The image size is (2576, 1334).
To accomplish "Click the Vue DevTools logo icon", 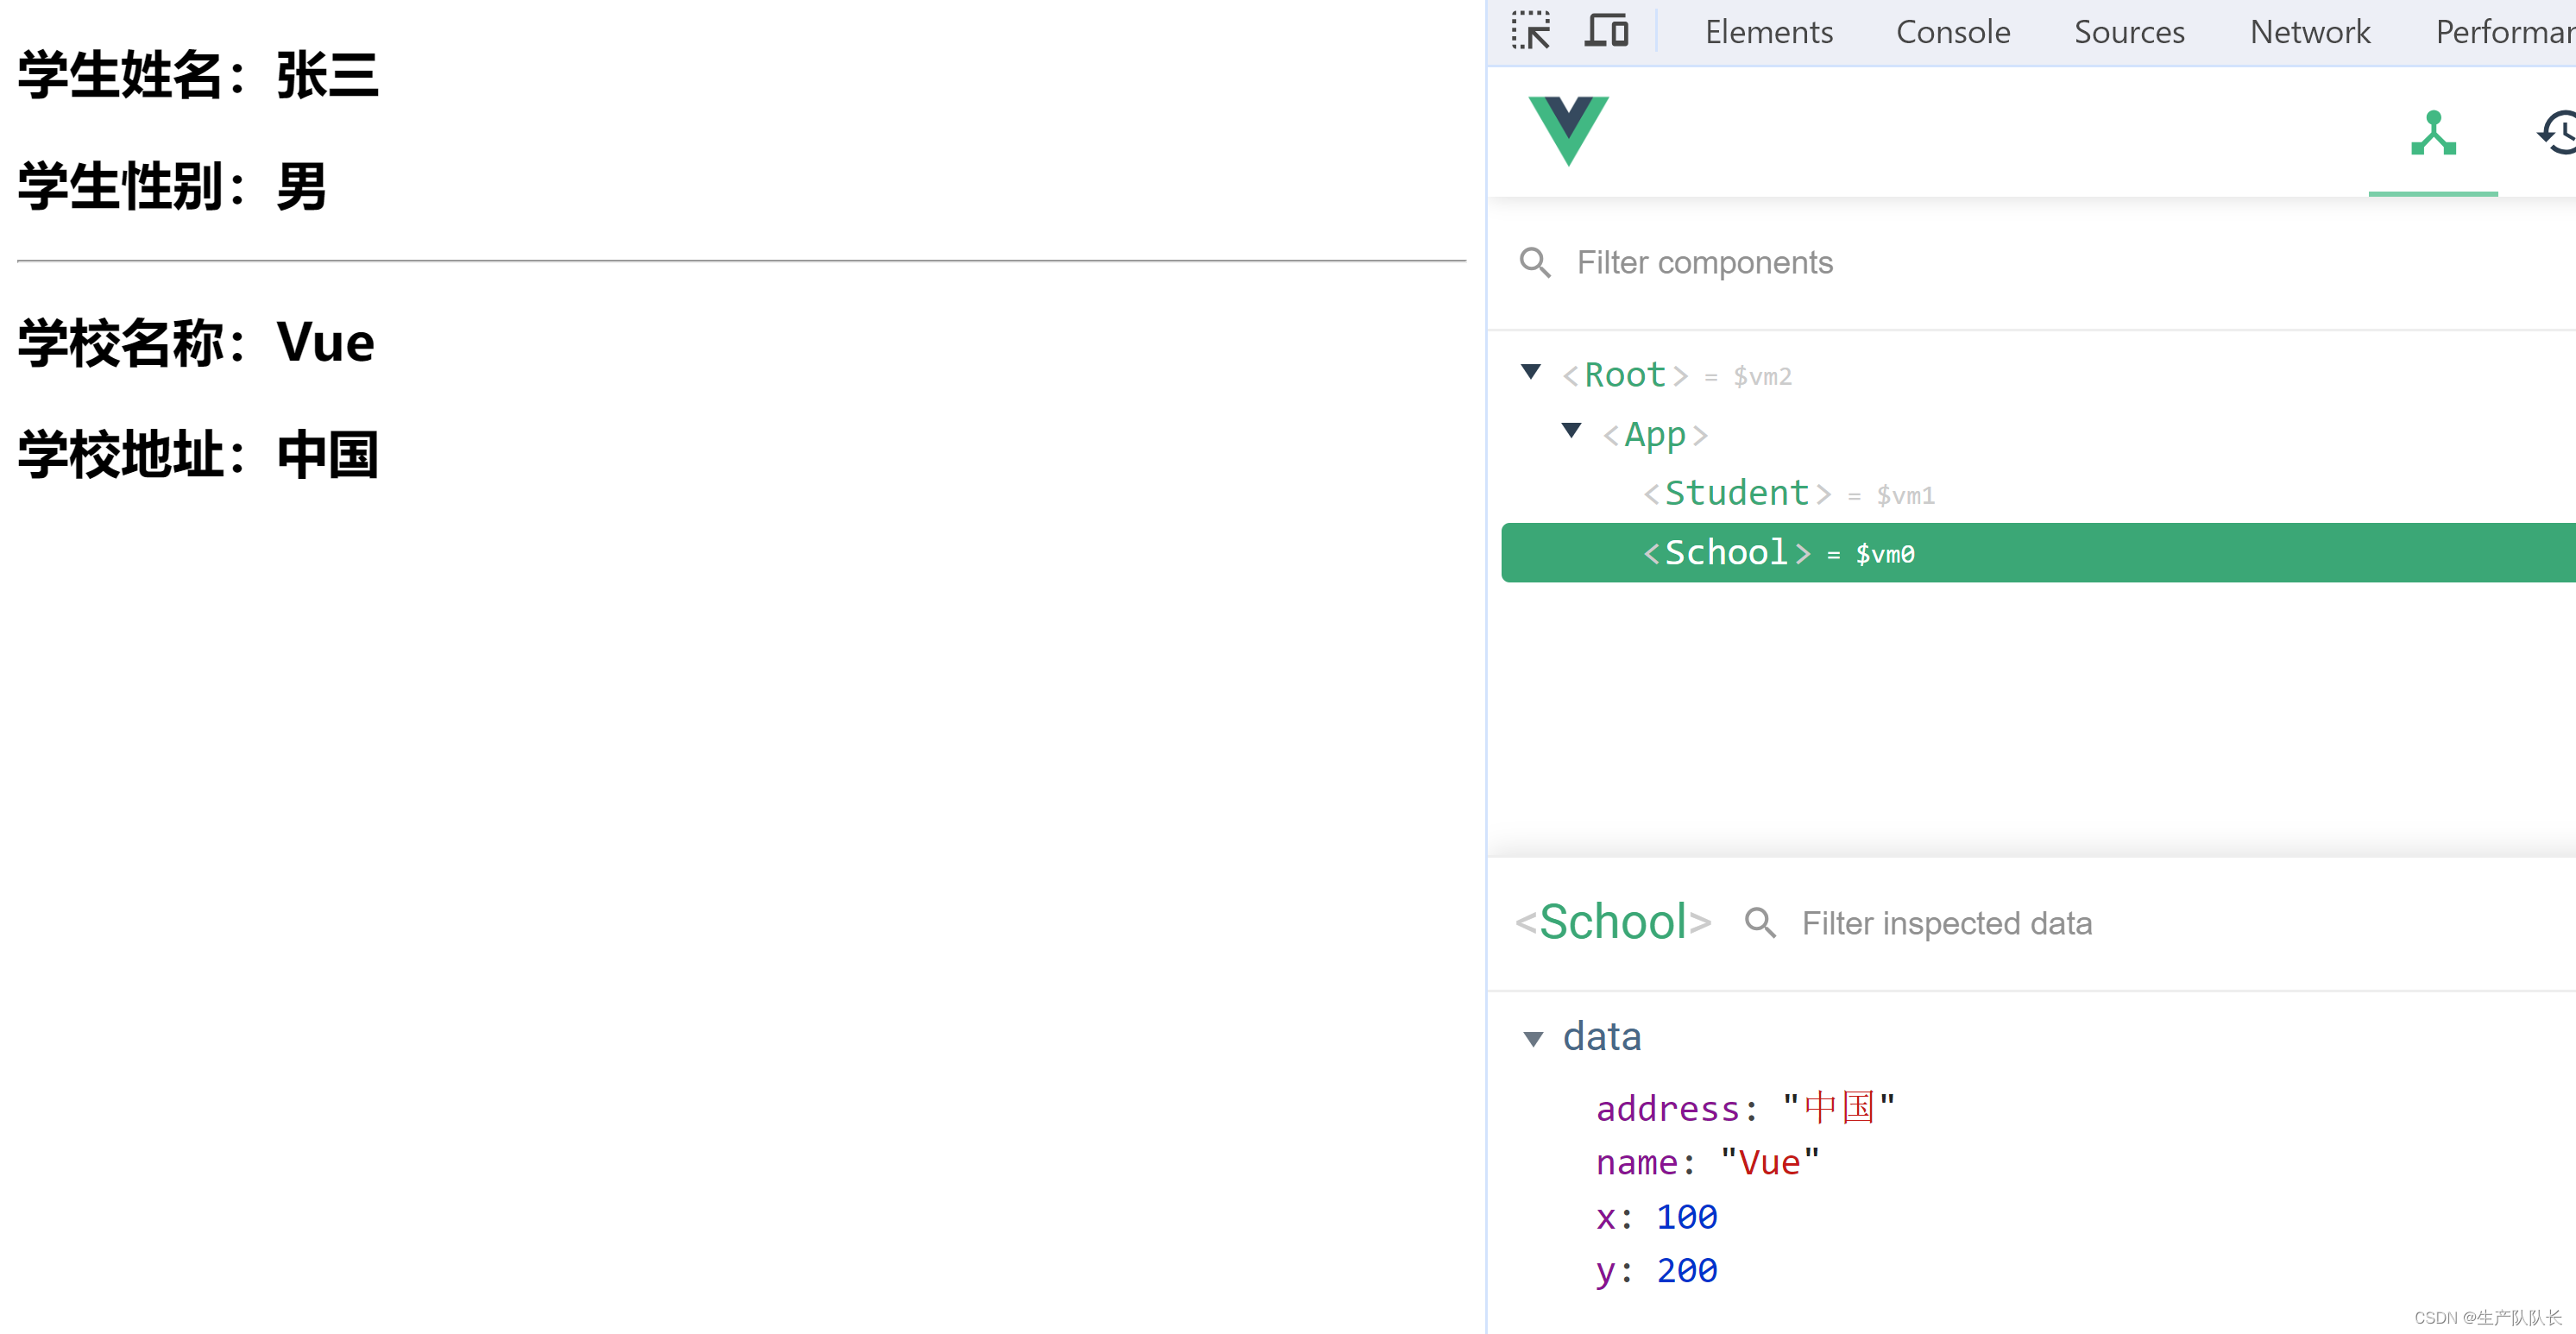I will click(x=1567, y=129).
